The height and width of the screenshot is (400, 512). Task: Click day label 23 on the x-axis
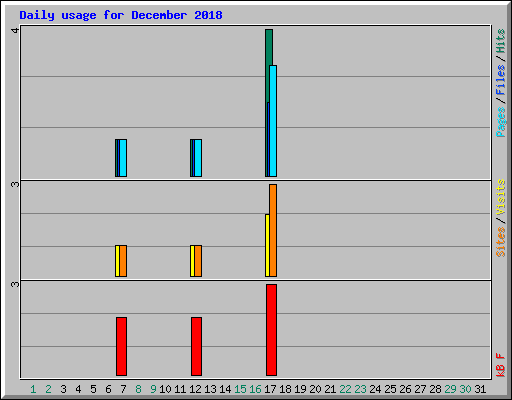coord(360,389)
